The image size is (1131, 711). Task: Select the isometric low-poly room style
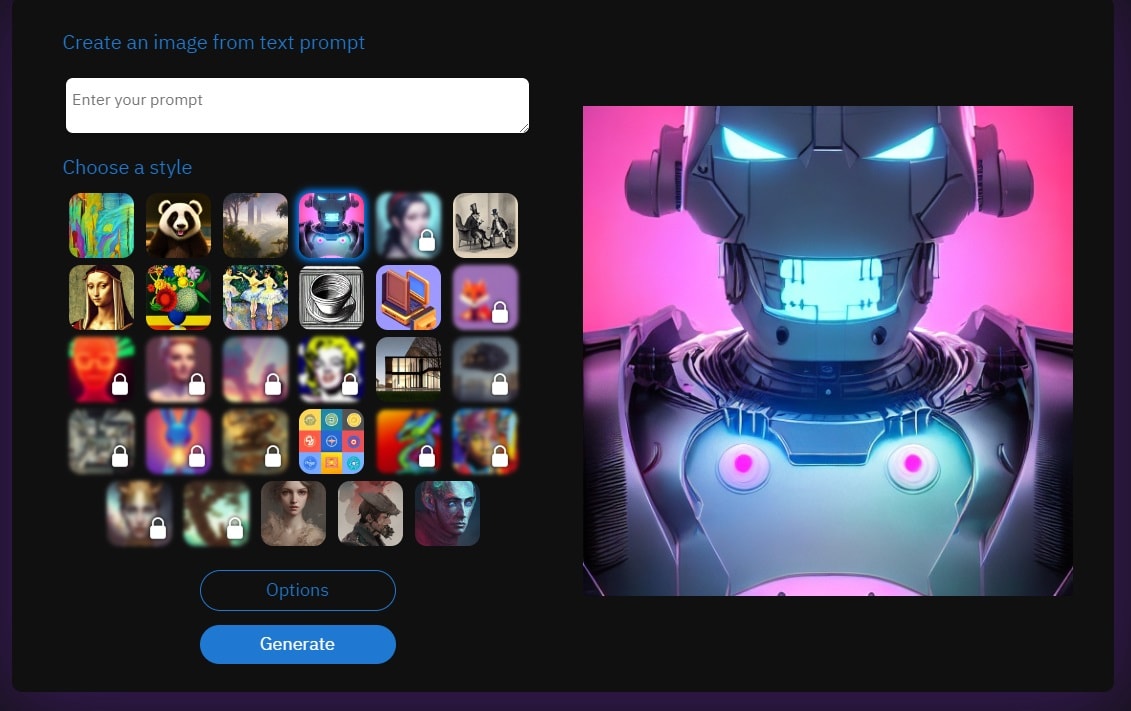(x=408, y=297)
